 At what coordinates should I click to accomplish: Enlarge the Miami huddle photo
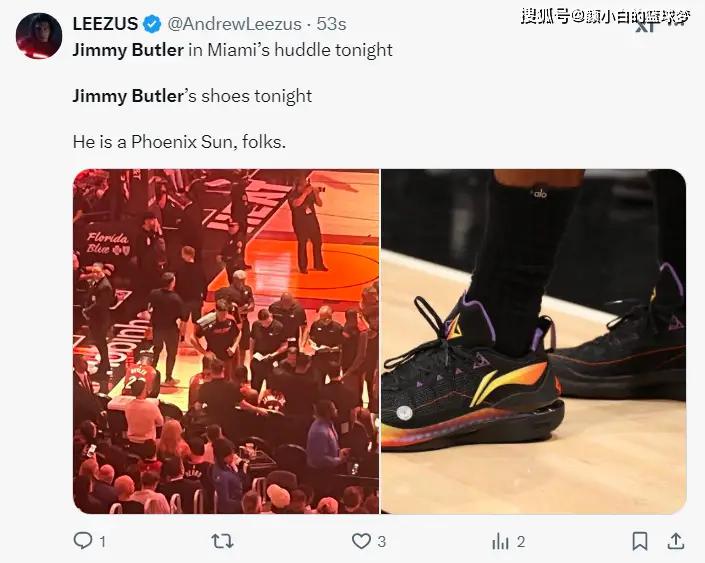click(226, 341)
